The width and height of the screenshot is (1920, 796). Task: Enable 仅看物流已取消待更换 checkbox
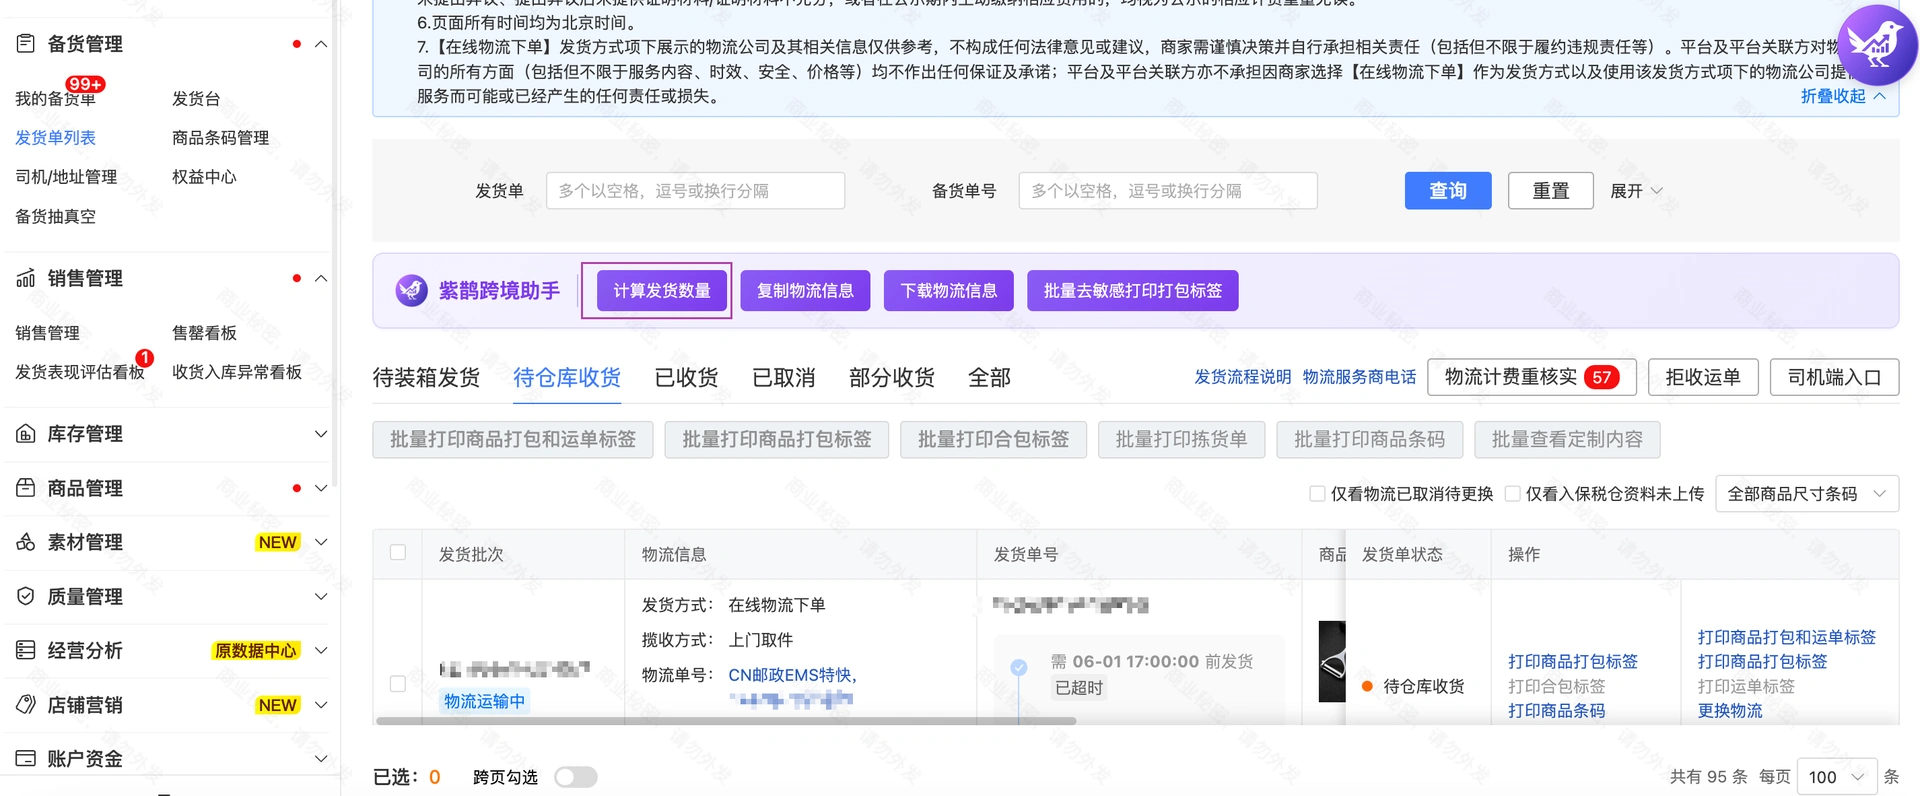coord(1317,493)
